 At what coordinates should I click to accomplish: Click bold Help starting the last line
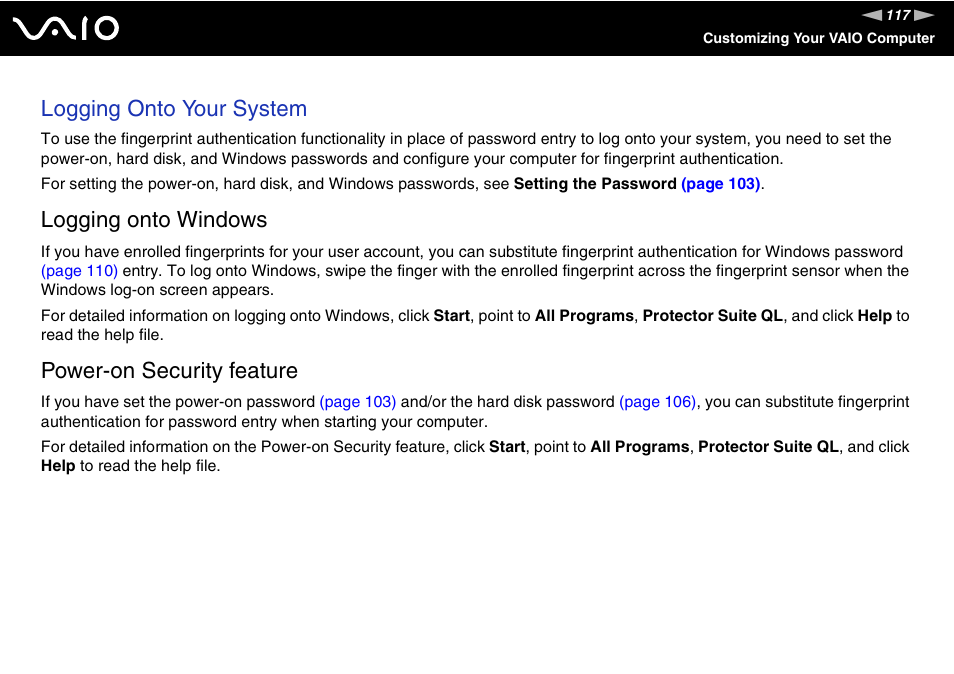(x=58, y=466)
